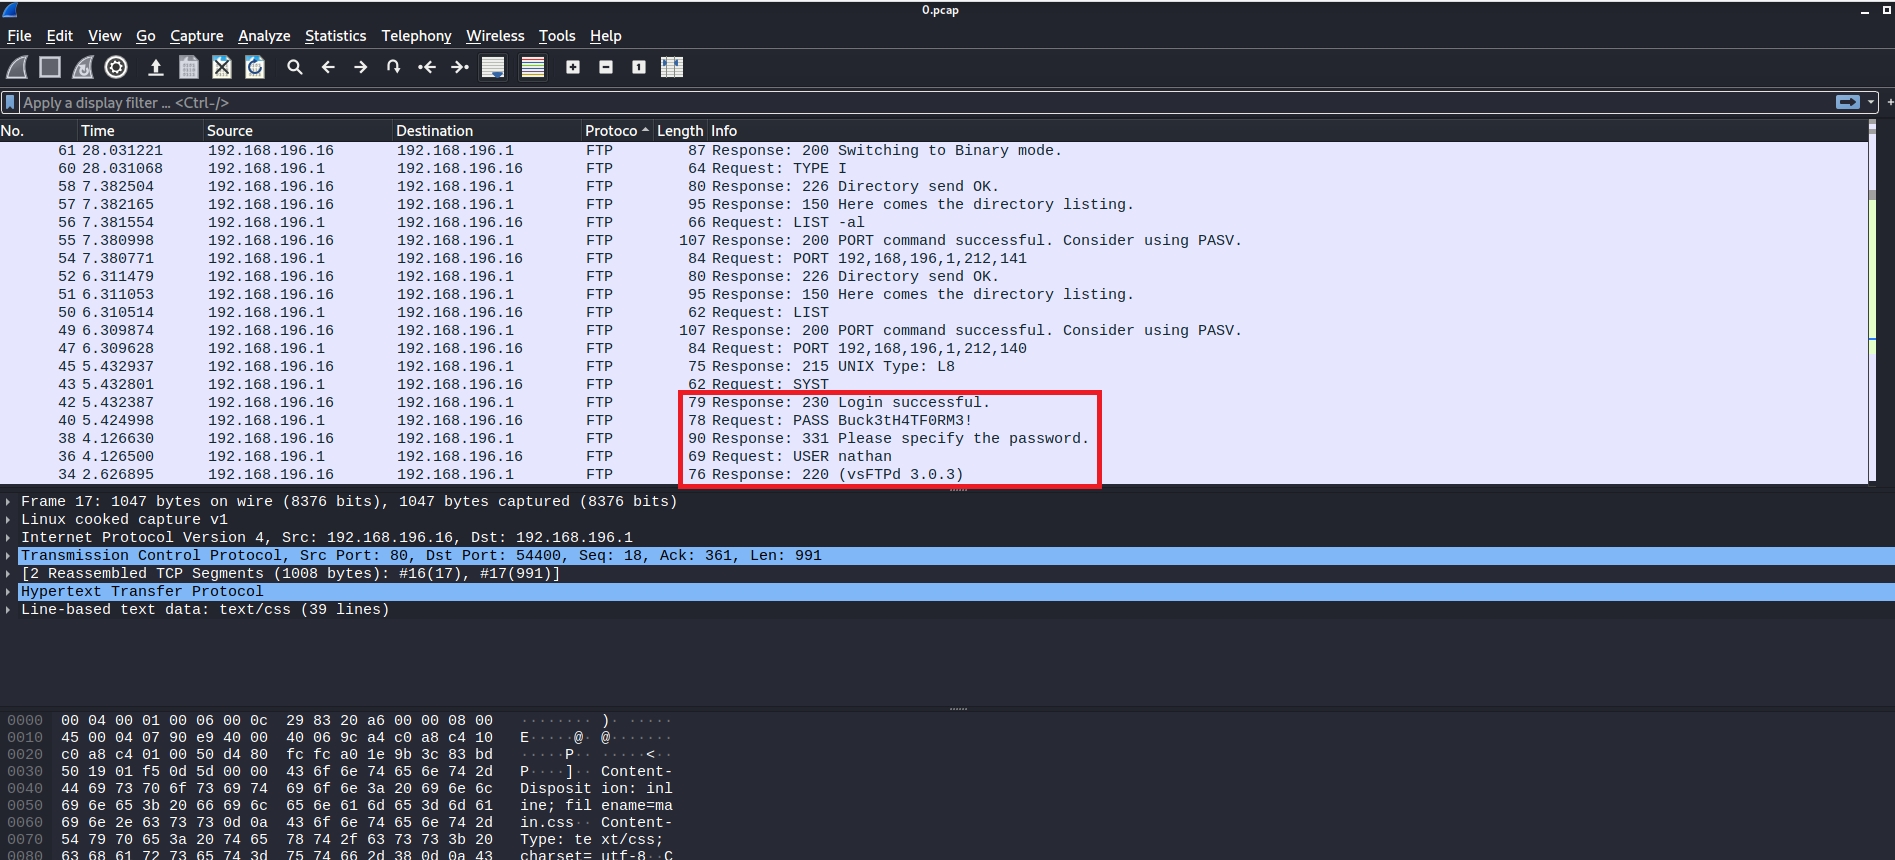Close the capture file with the X icon
Screen dimensions: 1895x860
click(x=222, y=67)
